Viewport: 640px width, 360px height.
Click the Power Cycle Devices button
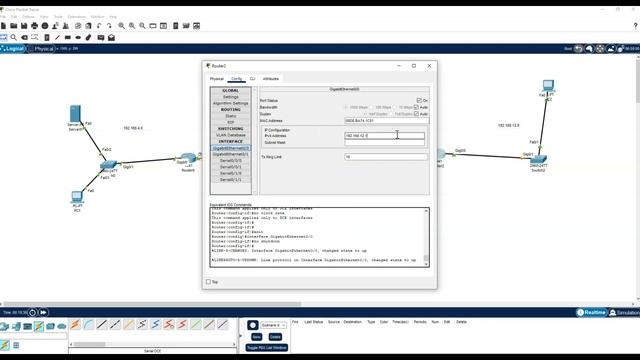coord(33,313)
